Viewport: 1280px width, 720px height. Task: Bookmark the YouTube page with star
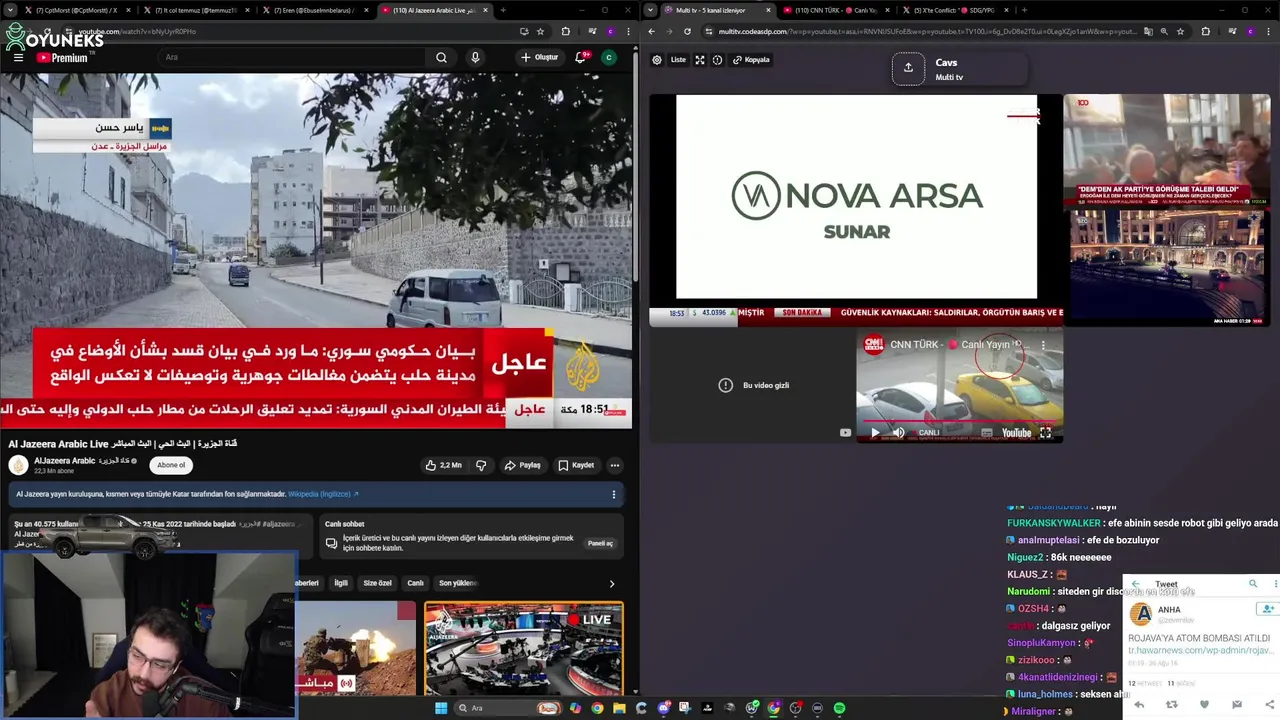(540, 31)
